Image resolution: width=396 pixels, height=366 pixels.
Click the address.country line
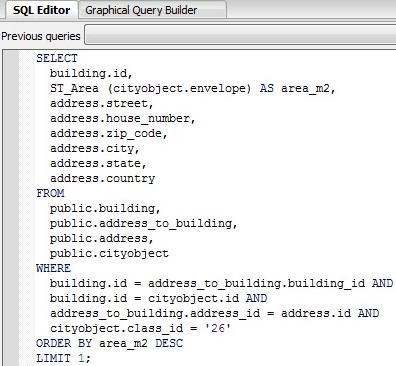pos(103,178)
